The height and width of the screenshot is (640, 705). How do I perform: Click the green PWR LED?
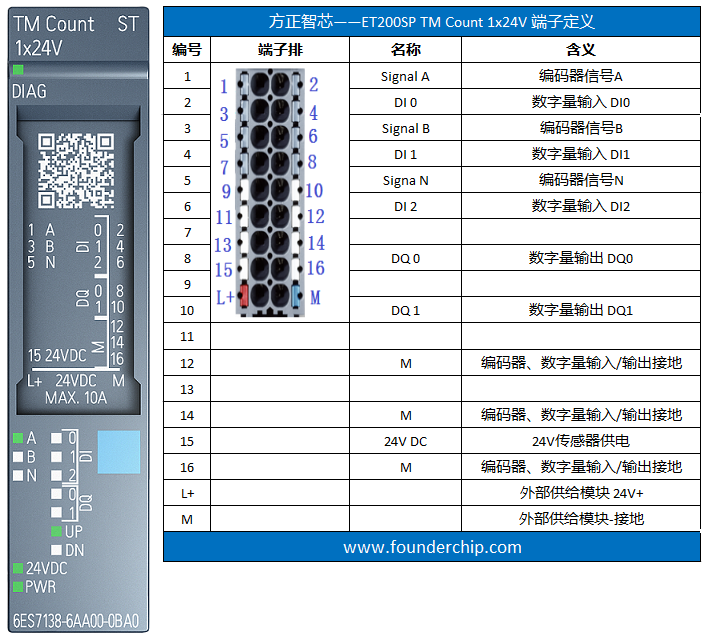click(x=19, y=587)
